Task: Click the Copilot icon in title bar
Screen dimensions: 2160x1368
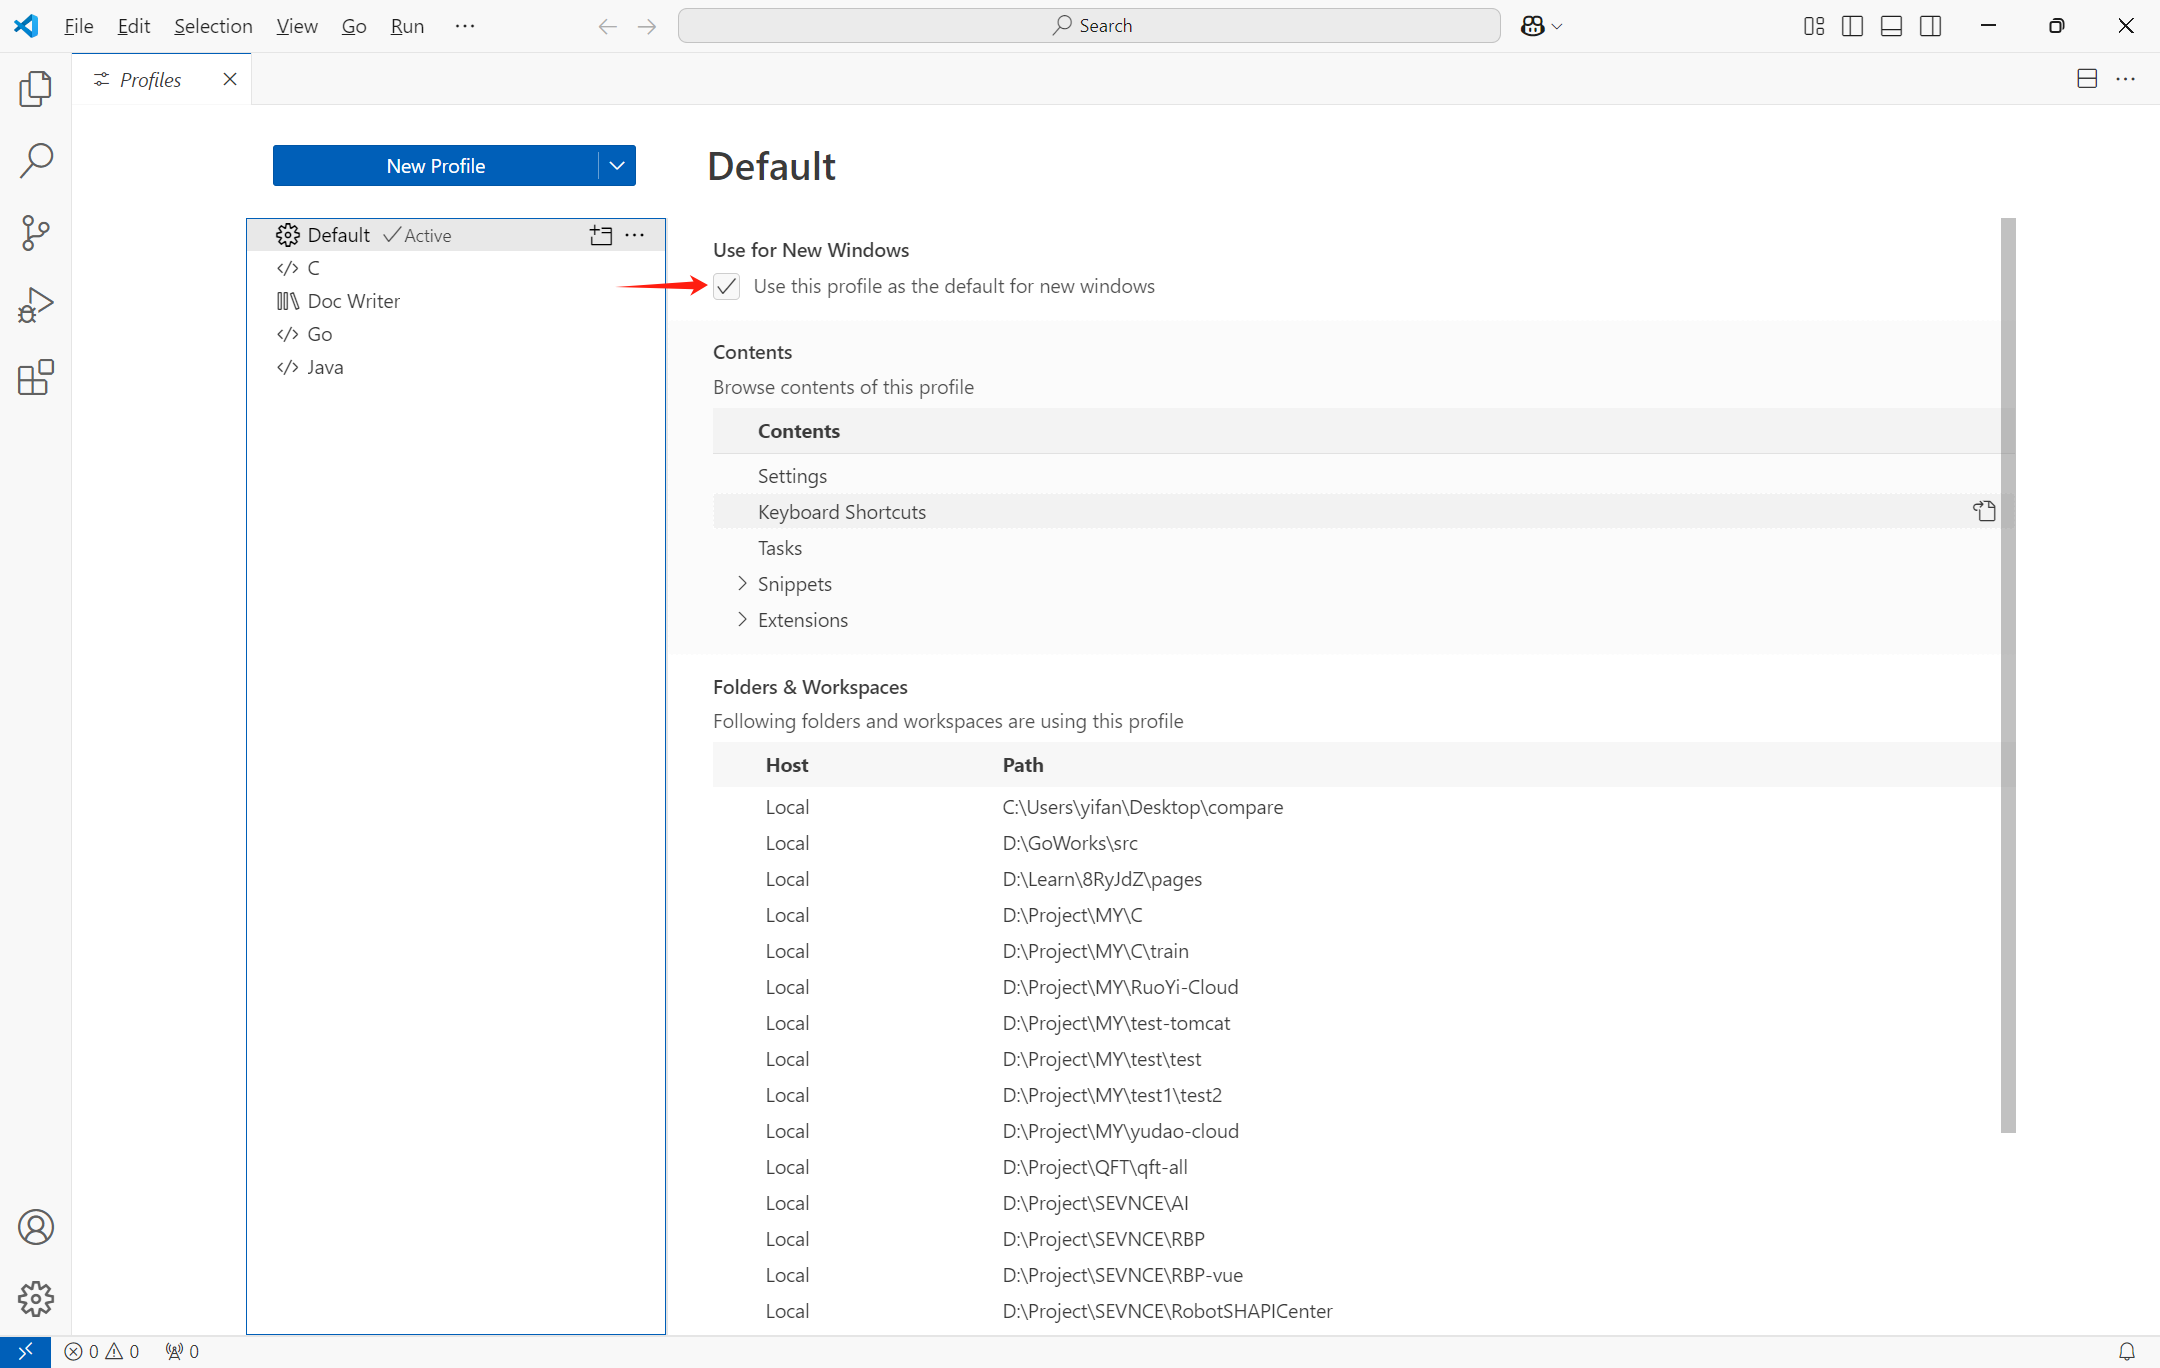Action: point(1532,26)
